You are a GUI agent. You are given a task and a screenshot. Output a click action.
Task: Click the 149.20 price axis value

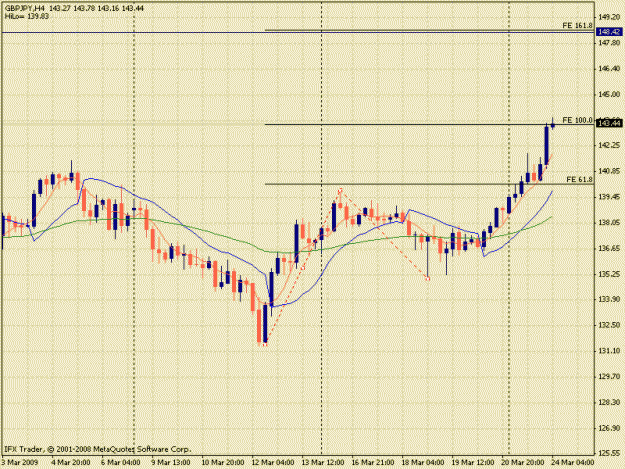[609, 17]
